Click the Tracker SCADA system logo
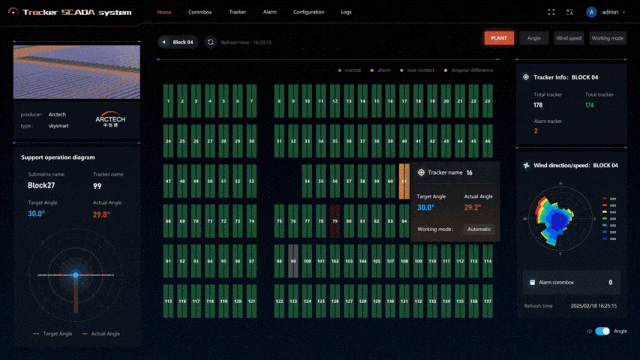 click(x=70, y=12)
